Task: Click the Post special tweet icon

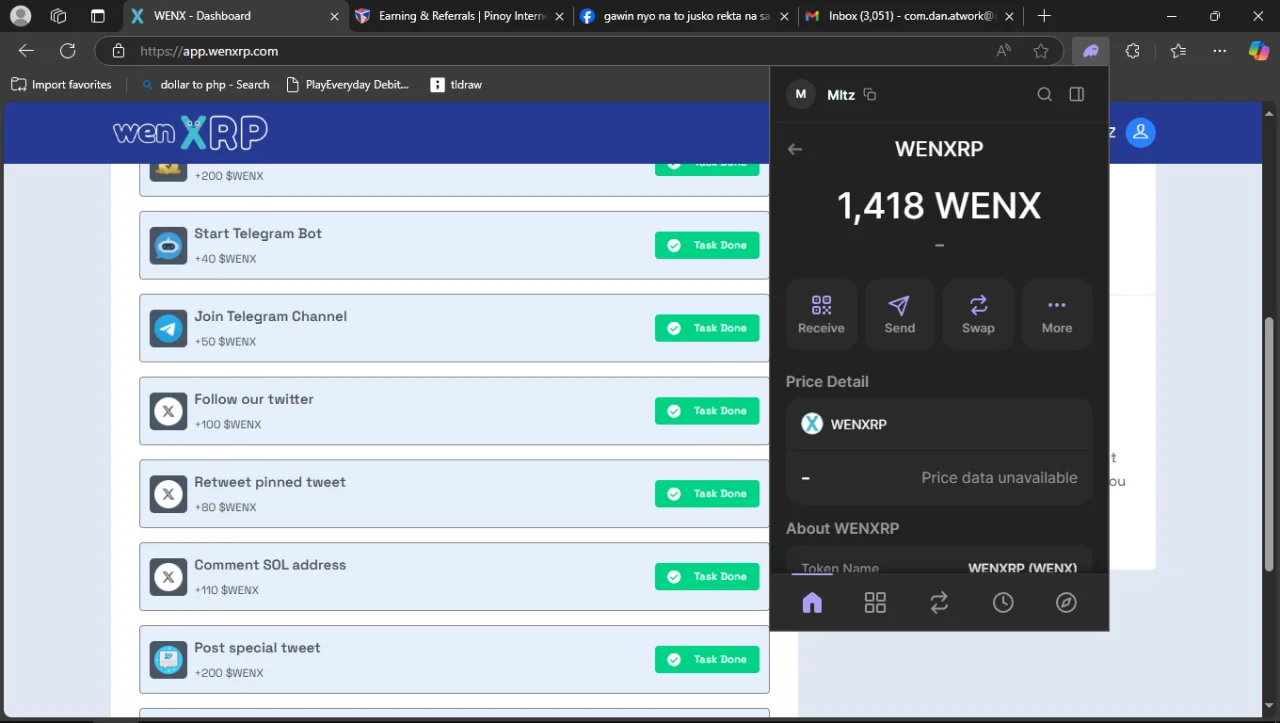Action: click(169, 660)
